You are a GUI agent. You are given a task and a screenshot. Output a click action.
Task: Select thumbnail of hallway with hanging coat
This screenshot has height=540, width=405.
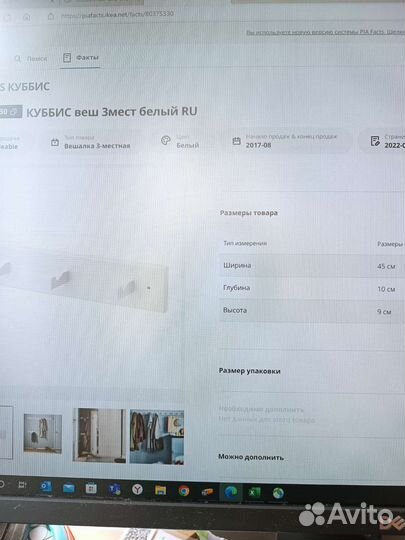coord(43,433)
